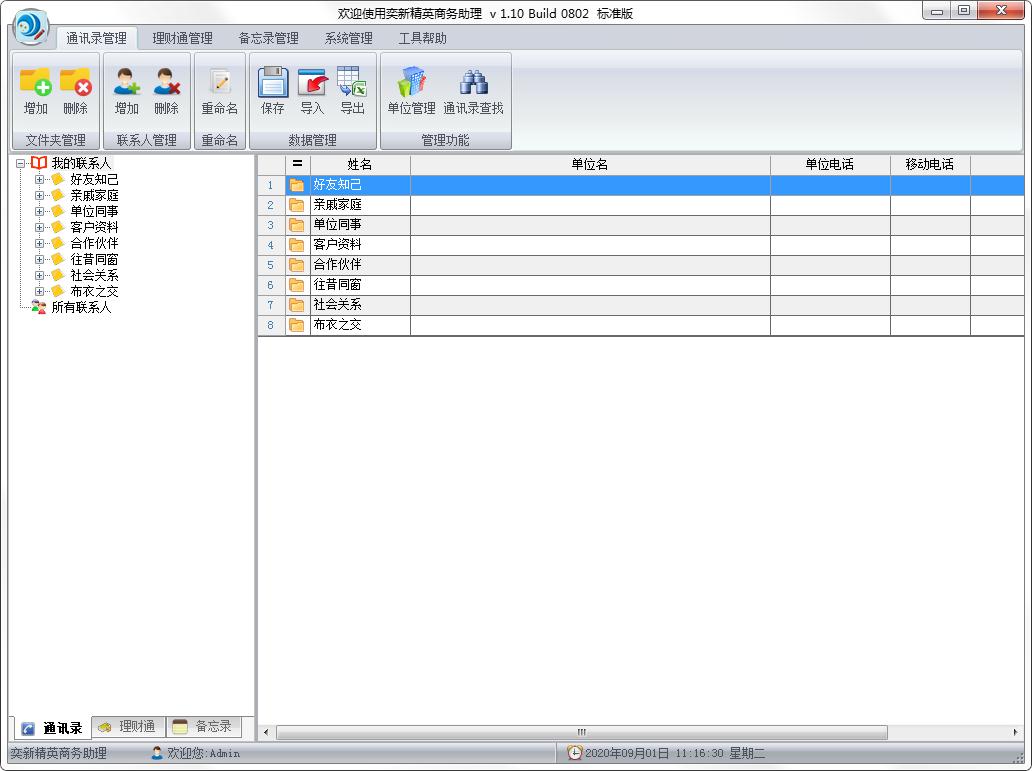Open 单位管理 unit management
Image resolution: width=1032 pixels, height=771 pixels.
411,83
